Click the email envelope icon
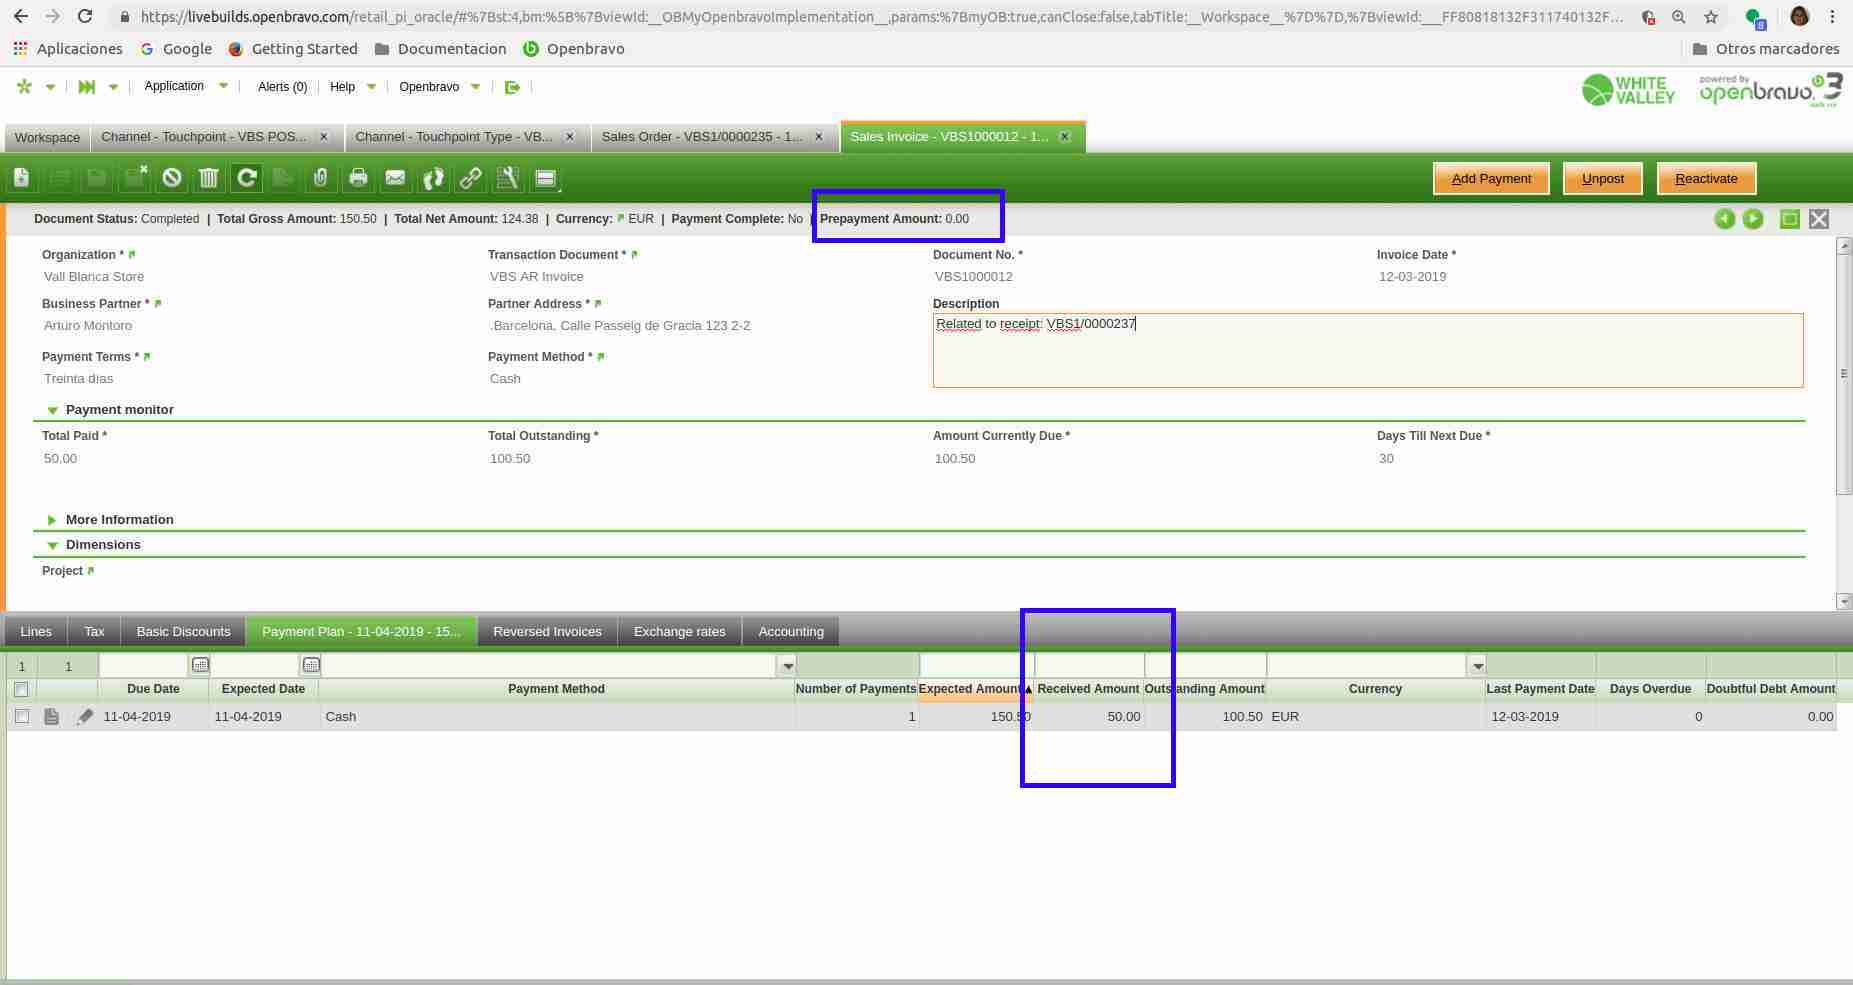 tap(395, 178)
